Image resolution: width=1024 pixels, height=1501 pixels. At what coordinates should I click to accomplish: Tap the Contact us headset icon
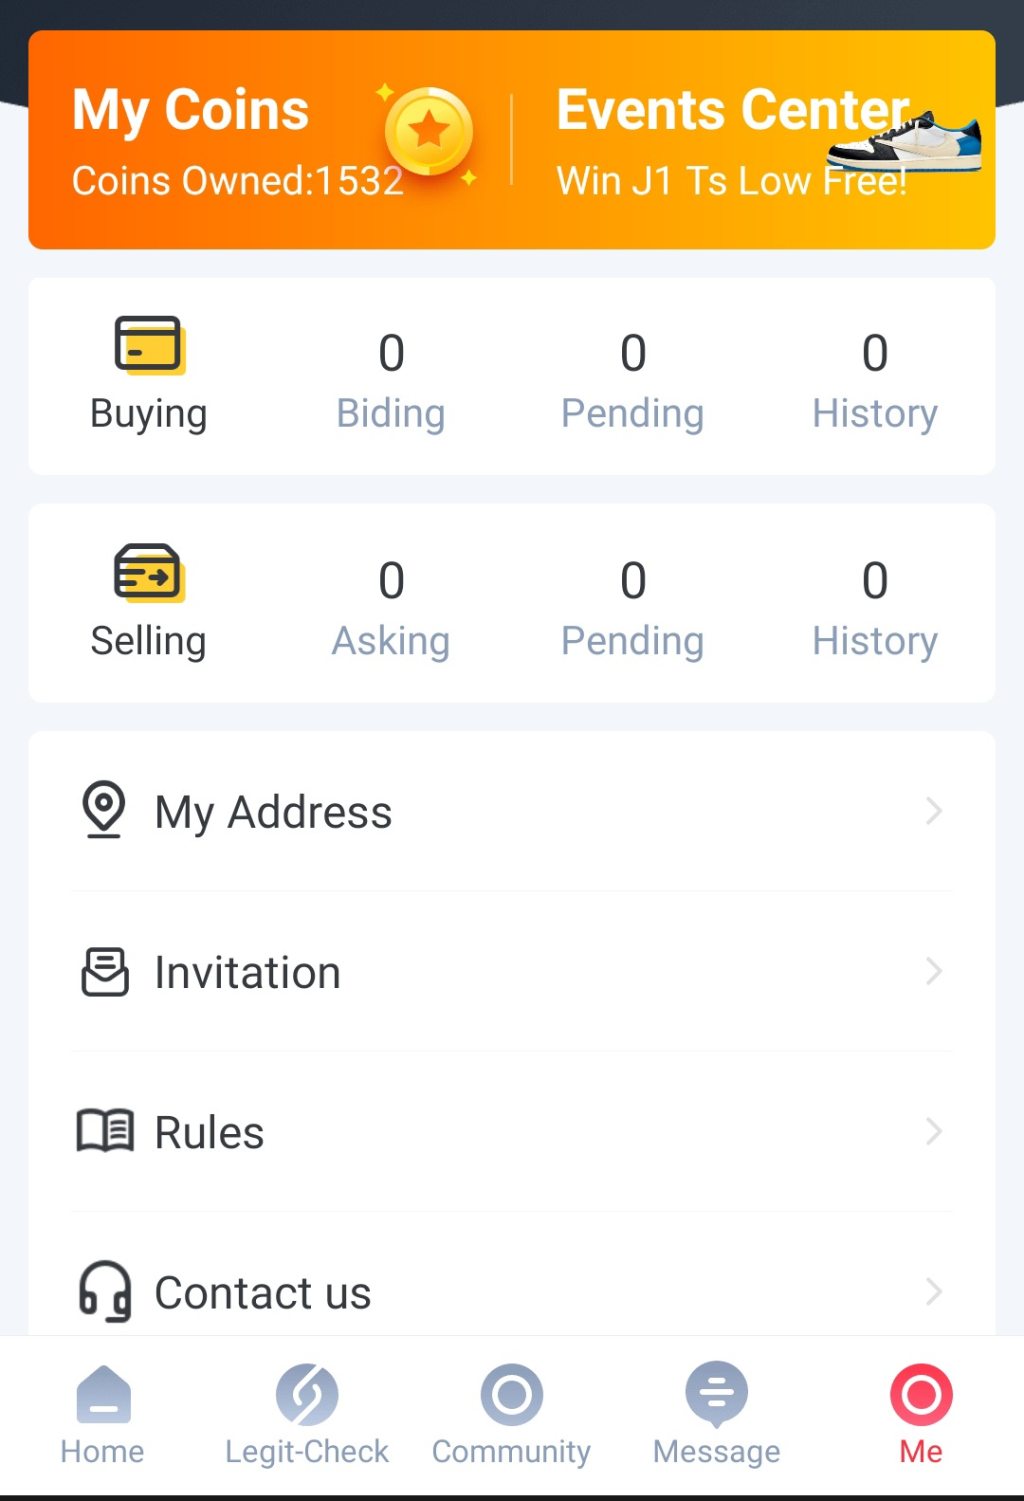click(x=105, y=1291)
